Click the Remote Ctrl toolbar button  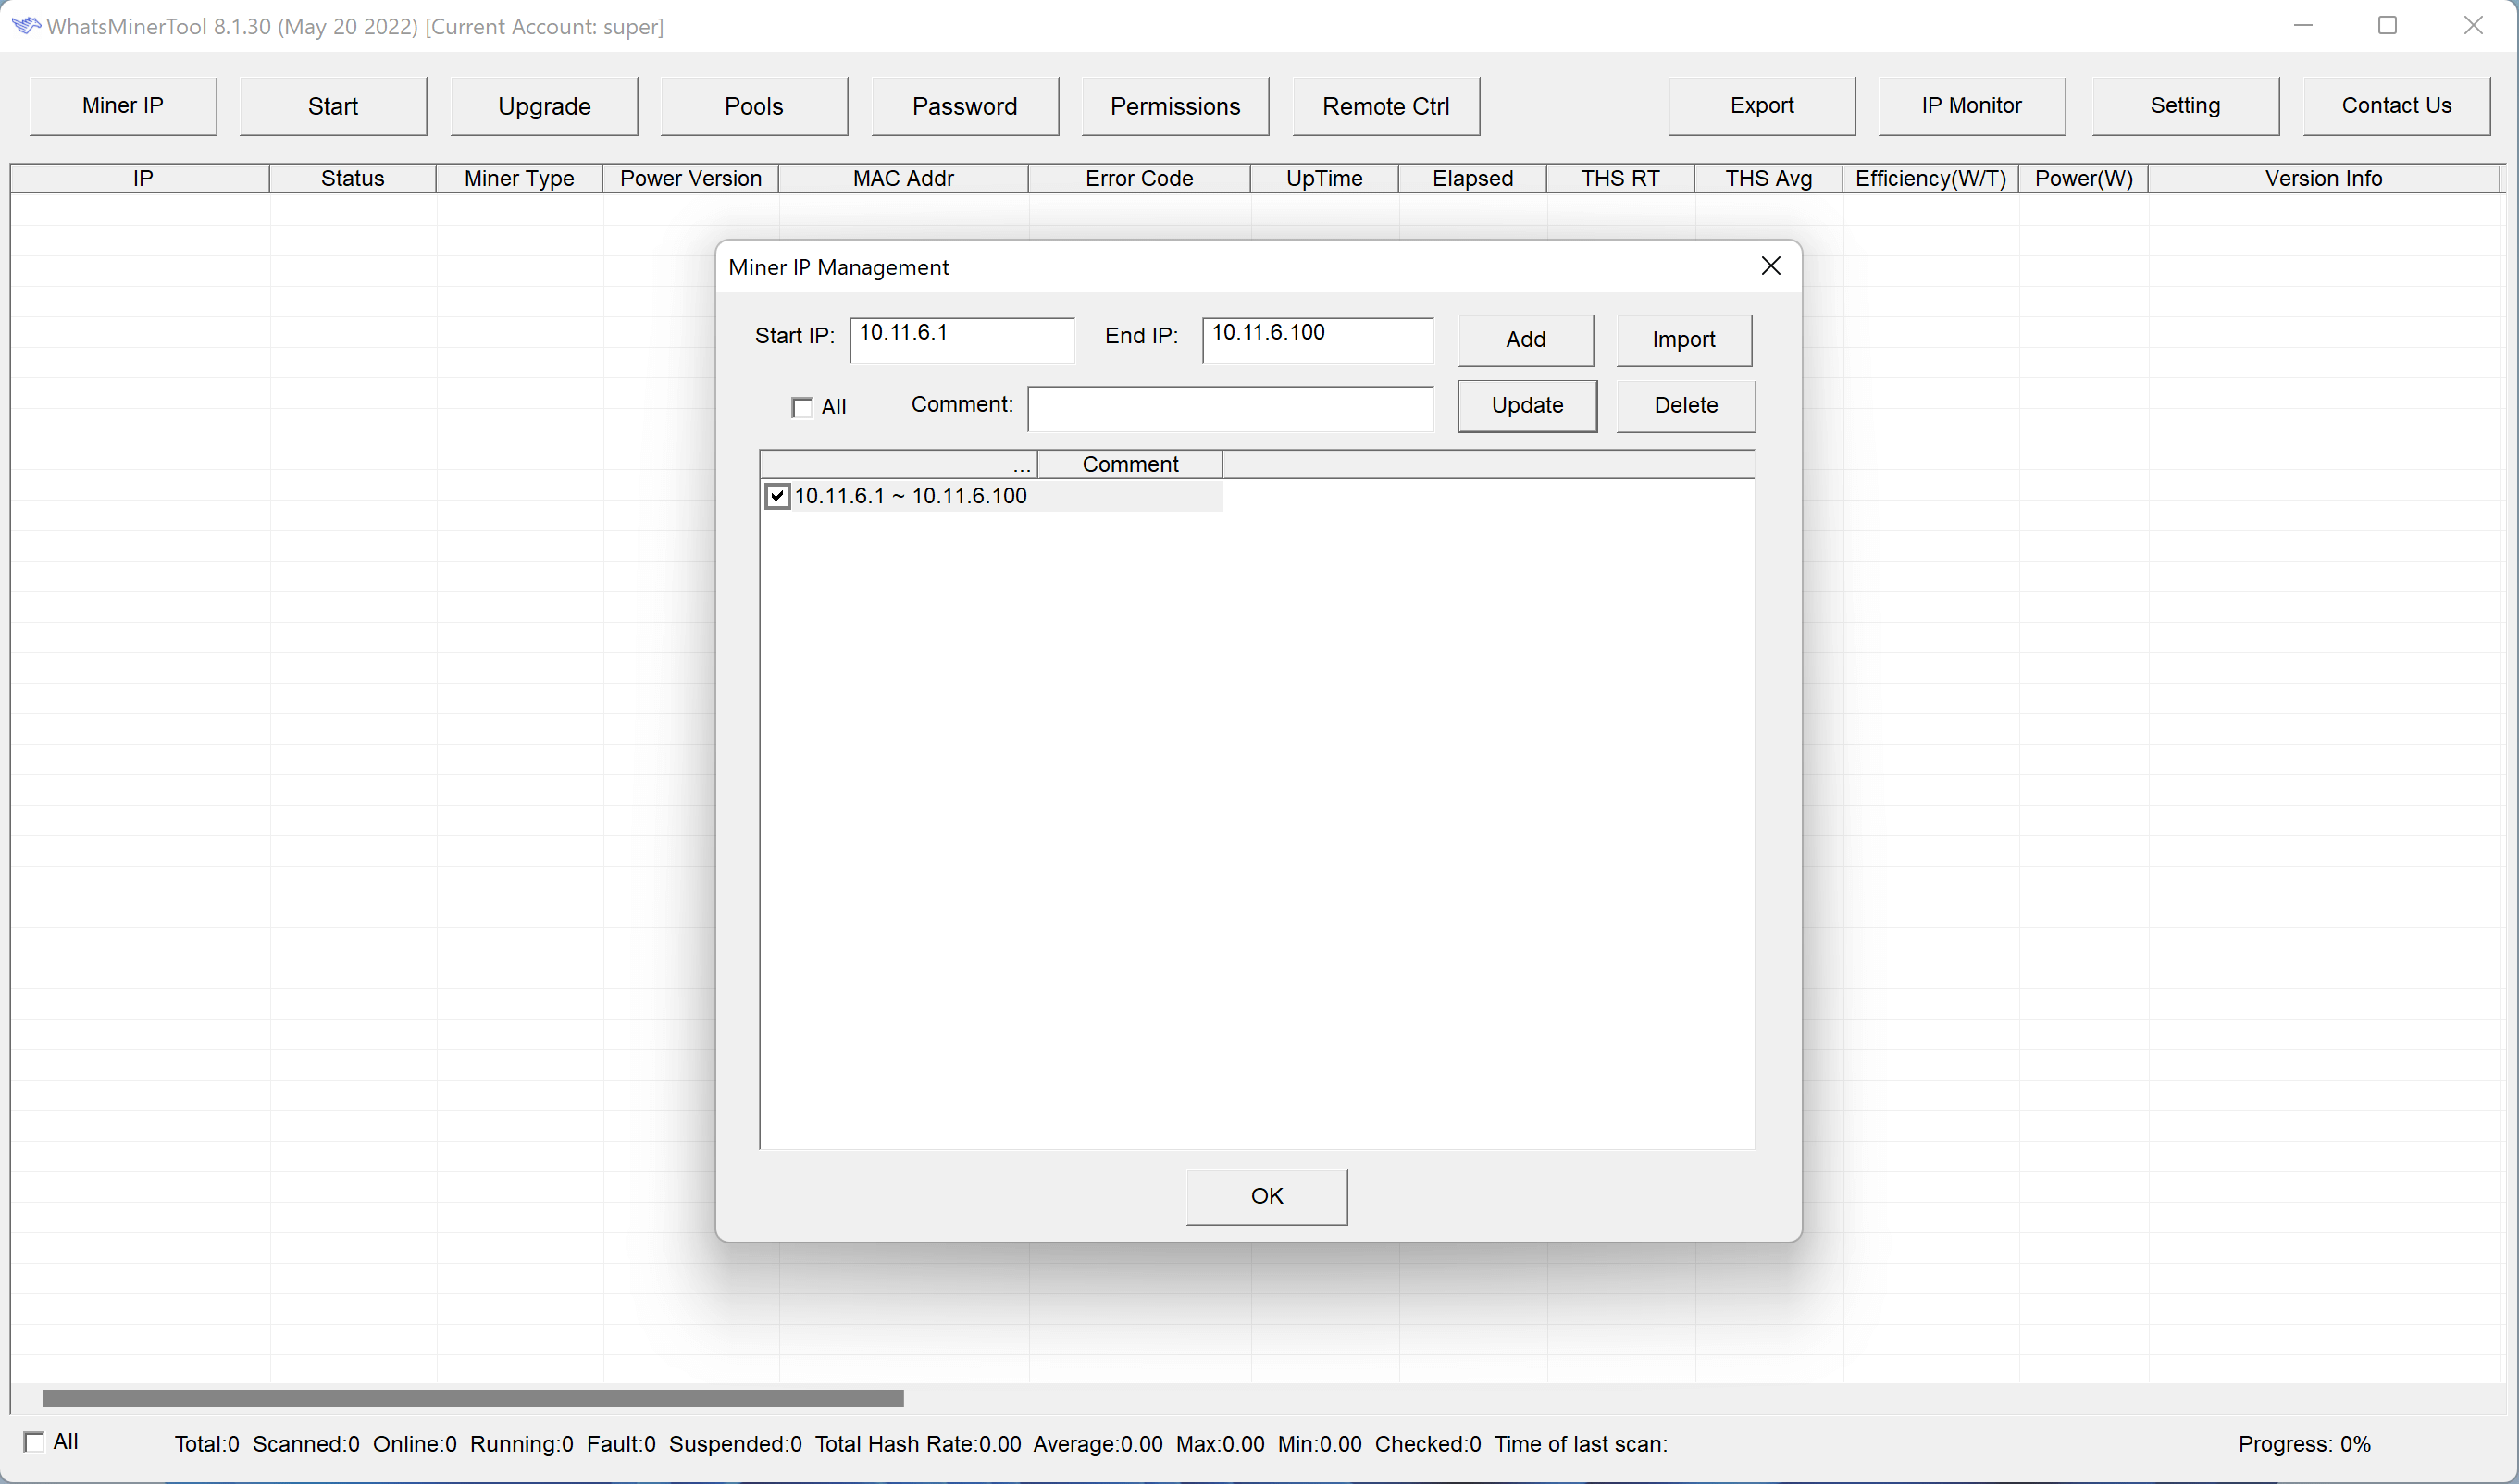(x=1386, y=106)
